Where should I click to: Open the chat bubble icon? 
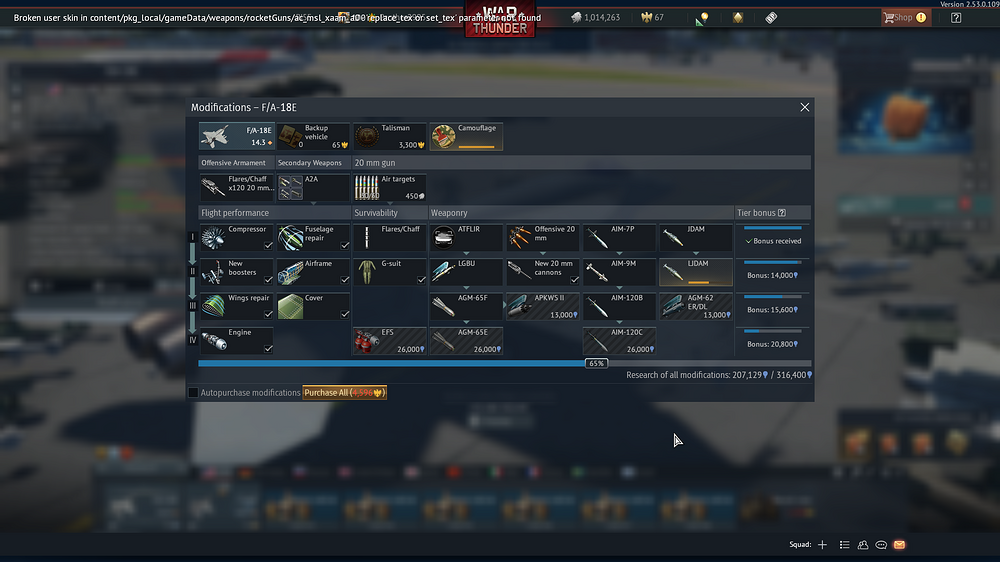[881, 545]
